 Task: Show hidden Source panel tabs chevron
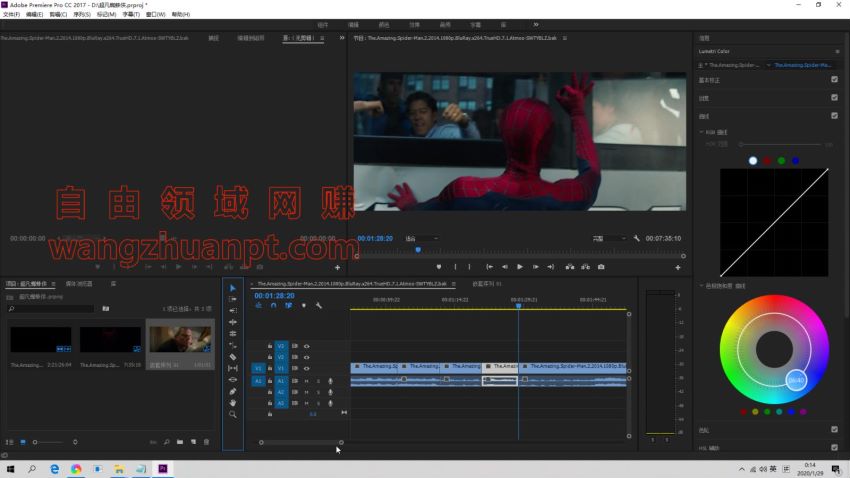click(x=342, y=38)
